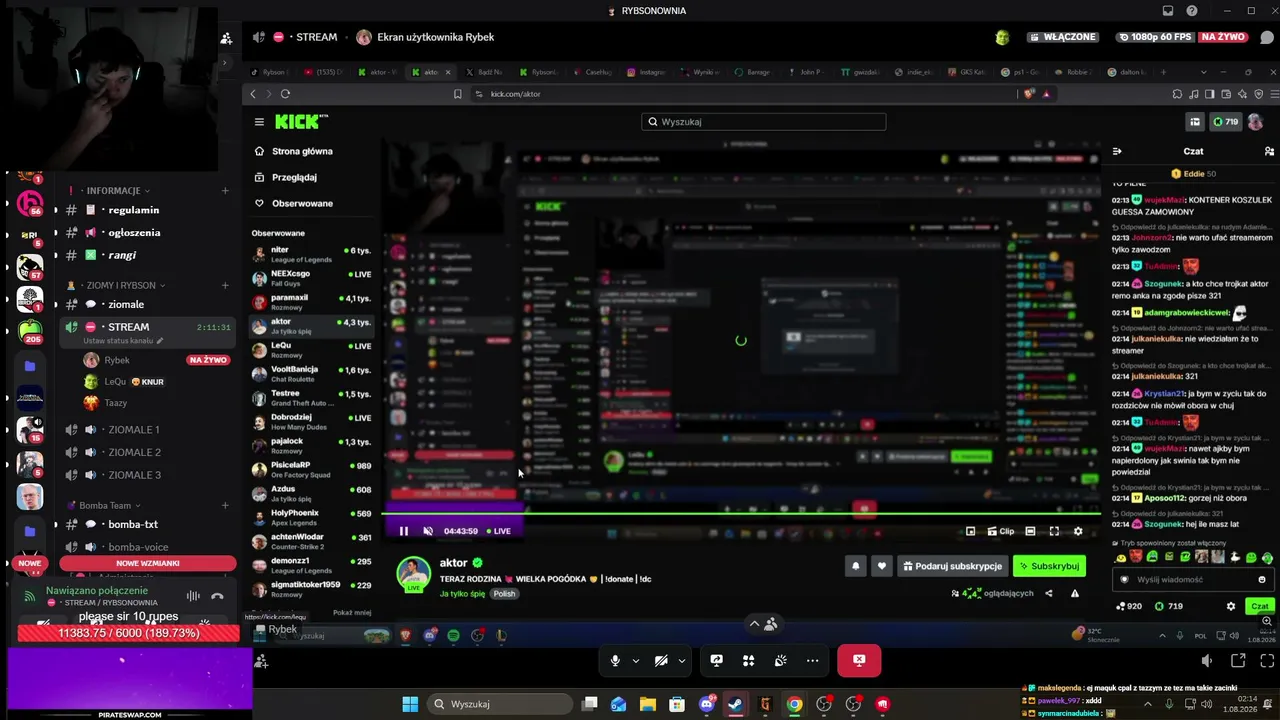Pause the Kick stream
Screen dimensions: 1280x720
click(404, 531)
